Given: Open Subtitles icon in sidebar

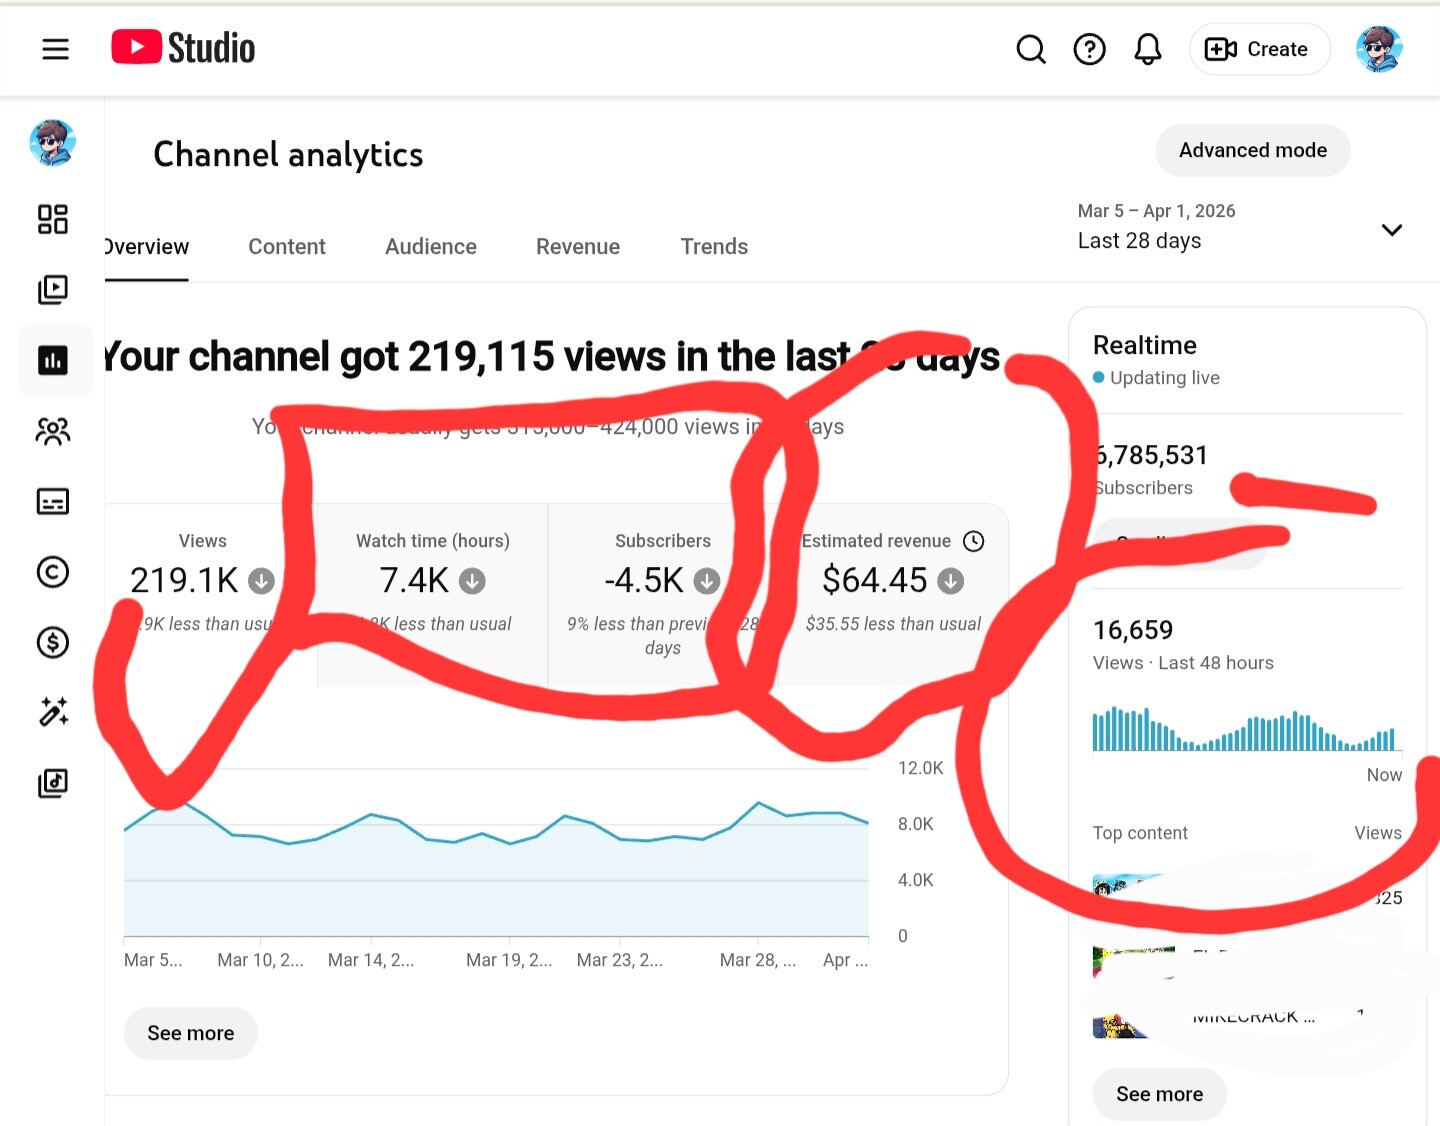Looking at the screenshot, I should [x=53, y=501].
